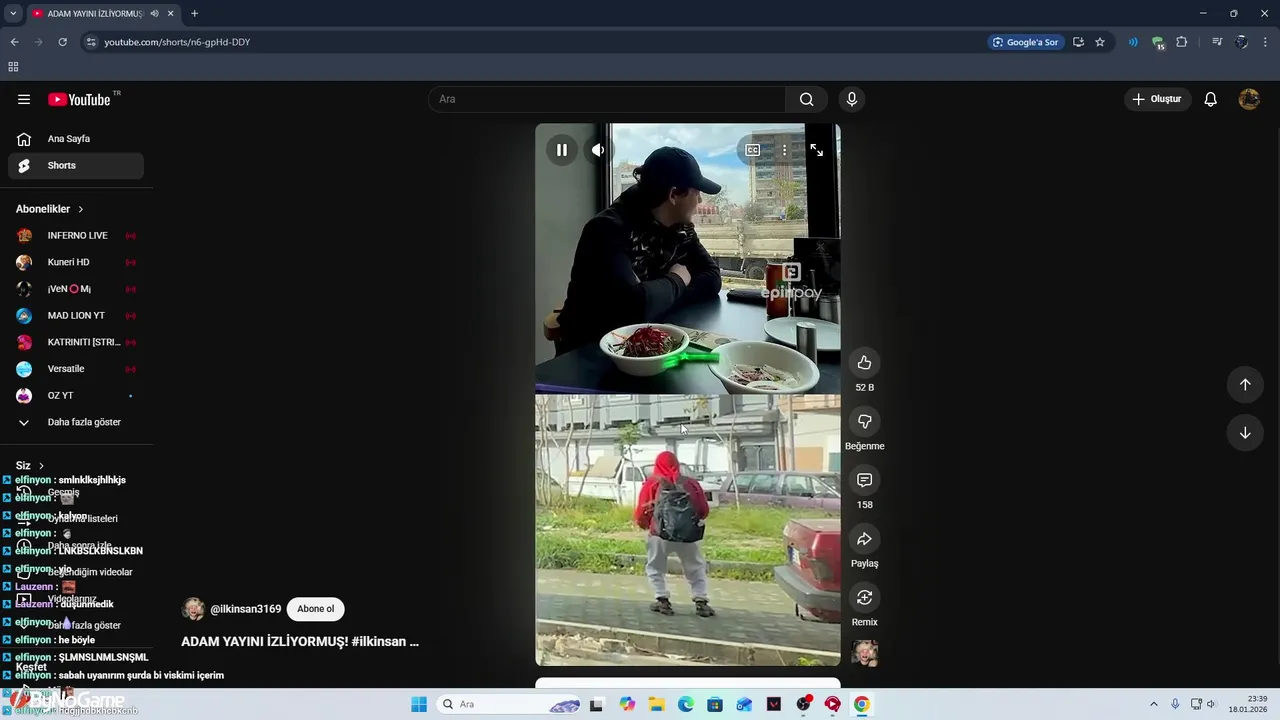Open the KATRINITI subscription channel
The width and height of the screenshot is (1280, 720).
(76, 342)
